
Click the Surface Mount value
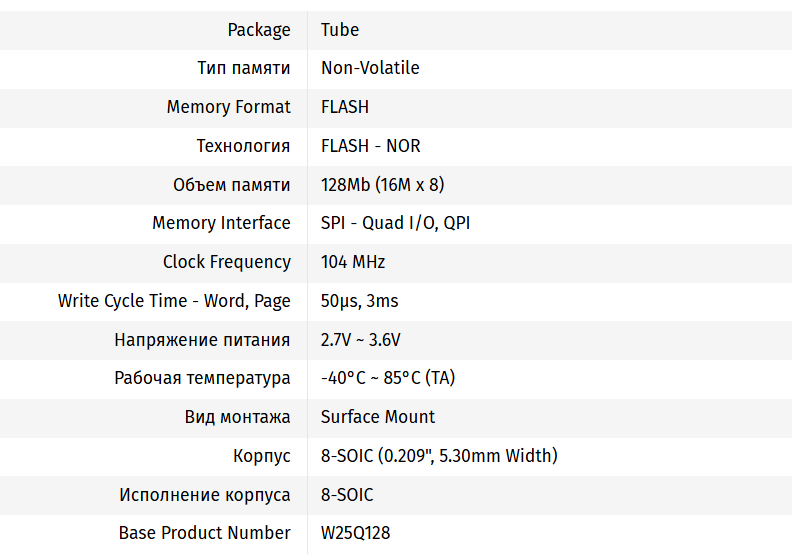click(x=378, y=417)
